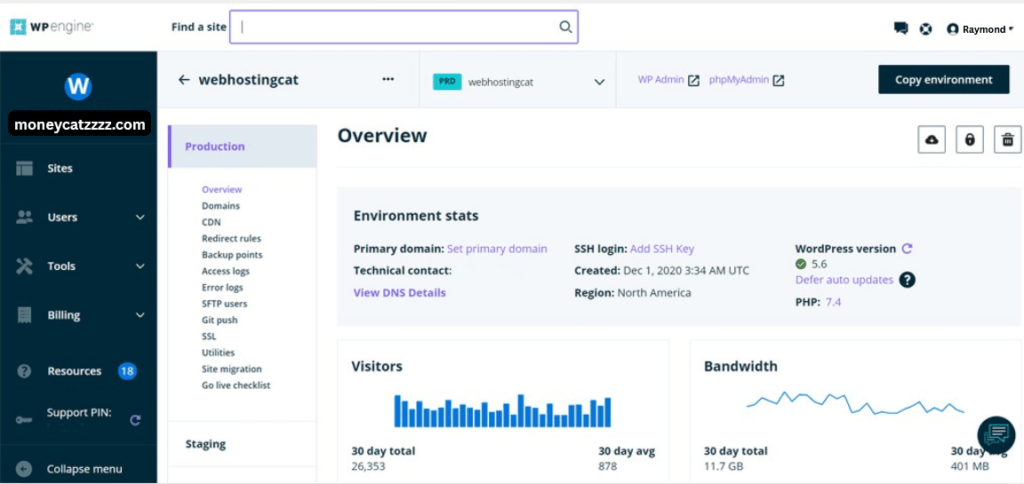Viewport: 1024px width, 484px height.
Task: Regenerate the Support PIN refresh icon
Action: coord(135,420)
